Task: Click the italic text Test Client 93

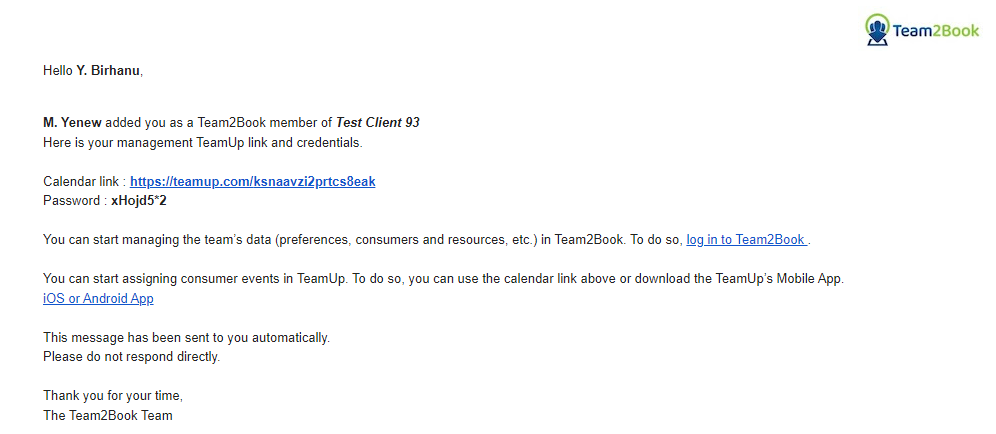Action: click(x=378, y=123)
